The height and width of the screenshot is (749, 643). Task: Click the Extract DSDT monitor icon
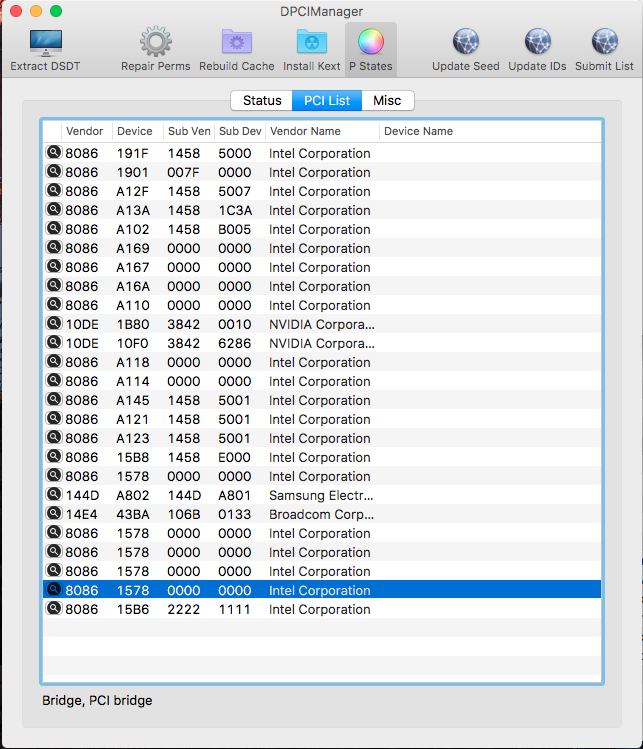click(45, 42)
